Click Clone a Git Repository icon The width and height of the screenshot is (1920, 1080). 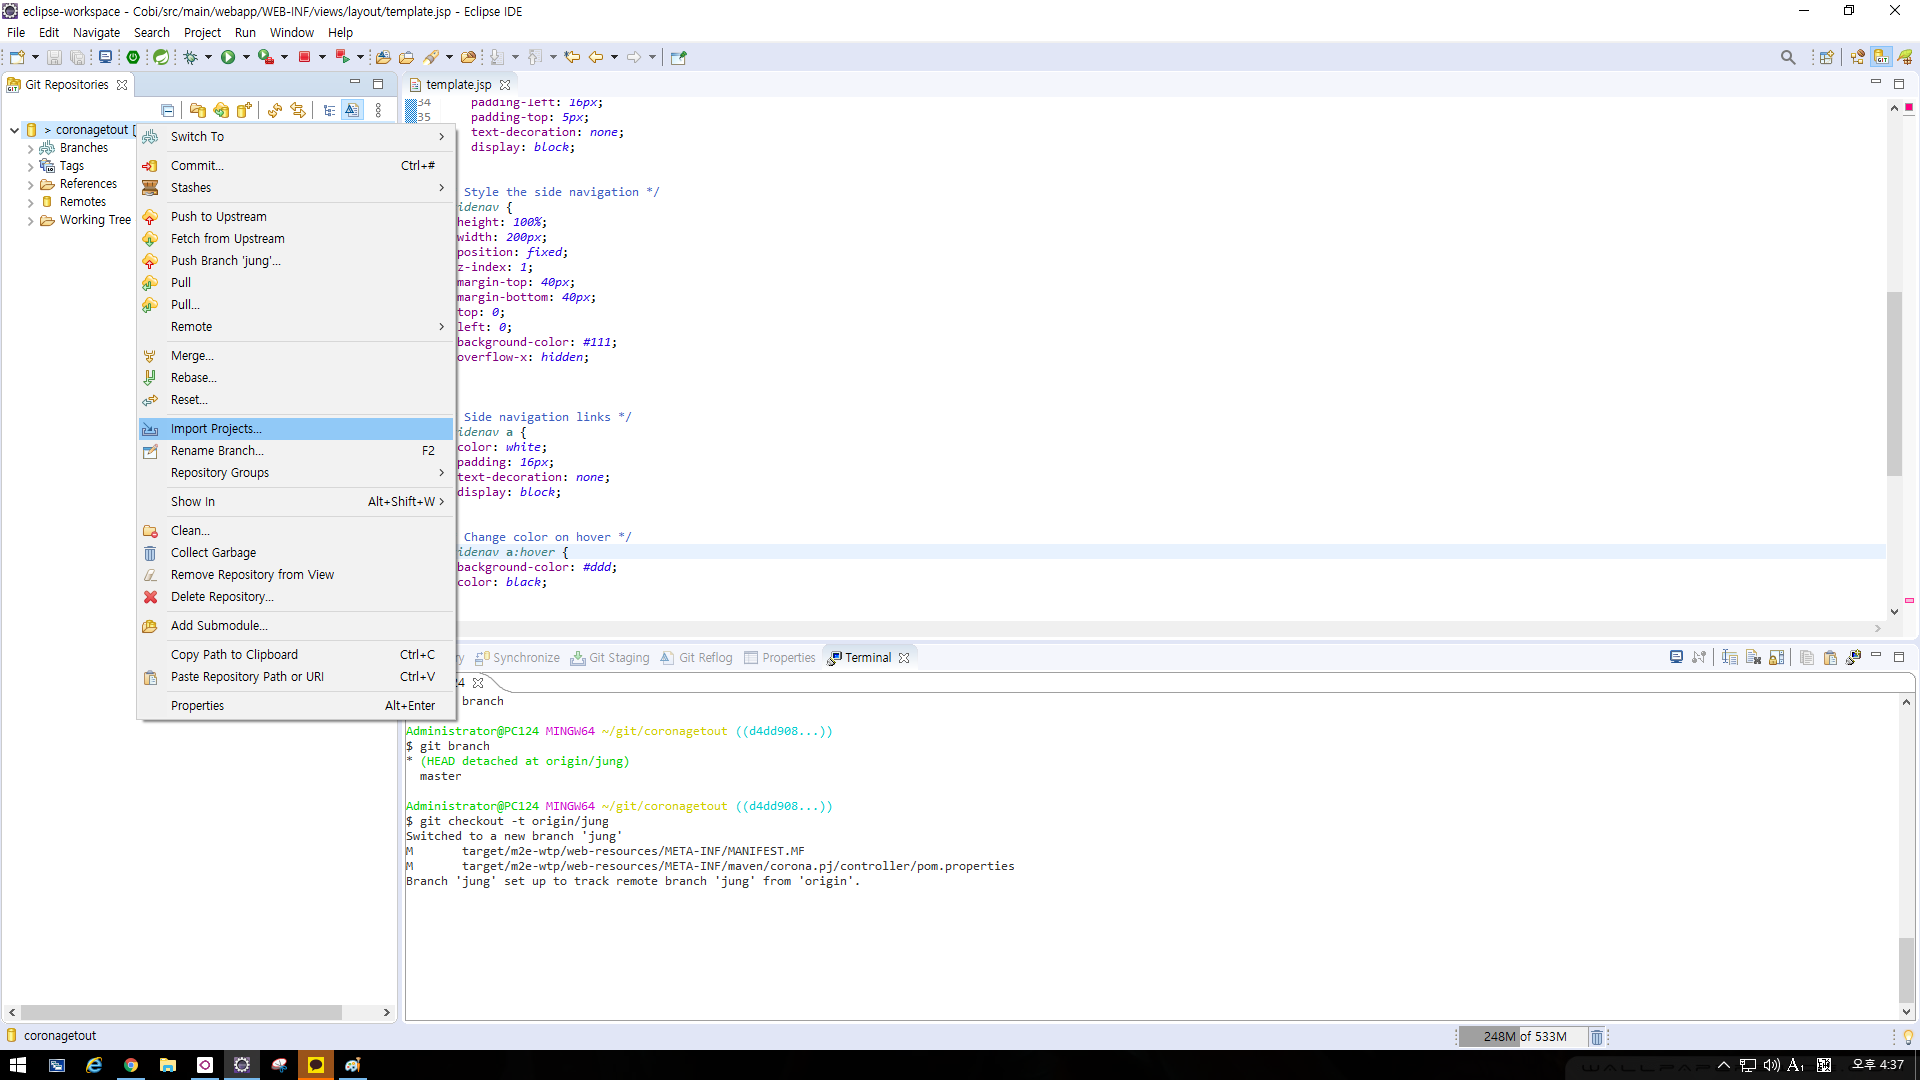point(221,110)
